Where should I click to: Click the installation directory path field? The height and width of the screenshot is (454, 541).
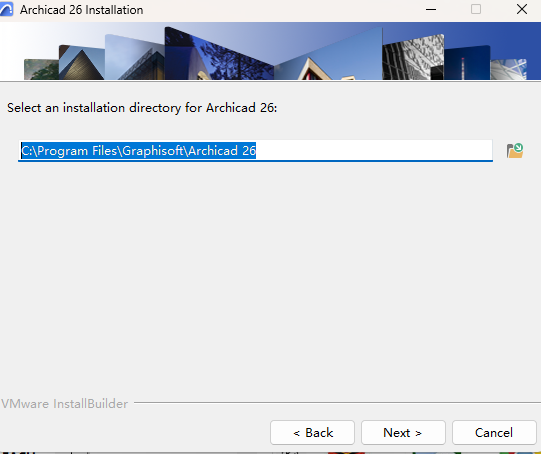255,151
